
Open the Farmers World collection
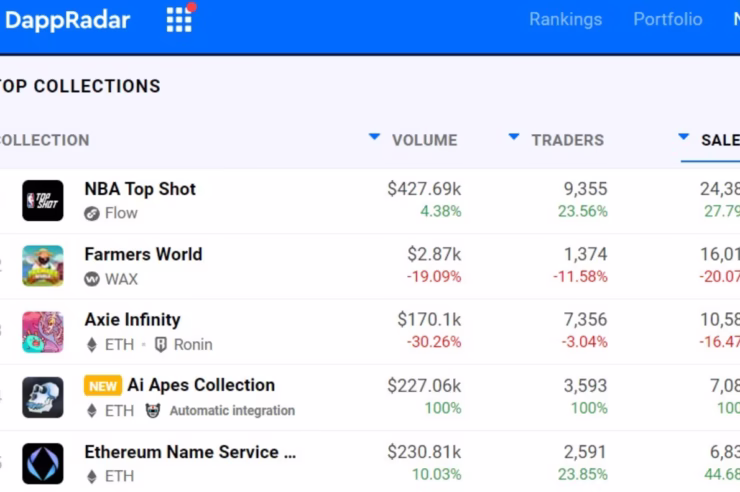pos(143,254)
